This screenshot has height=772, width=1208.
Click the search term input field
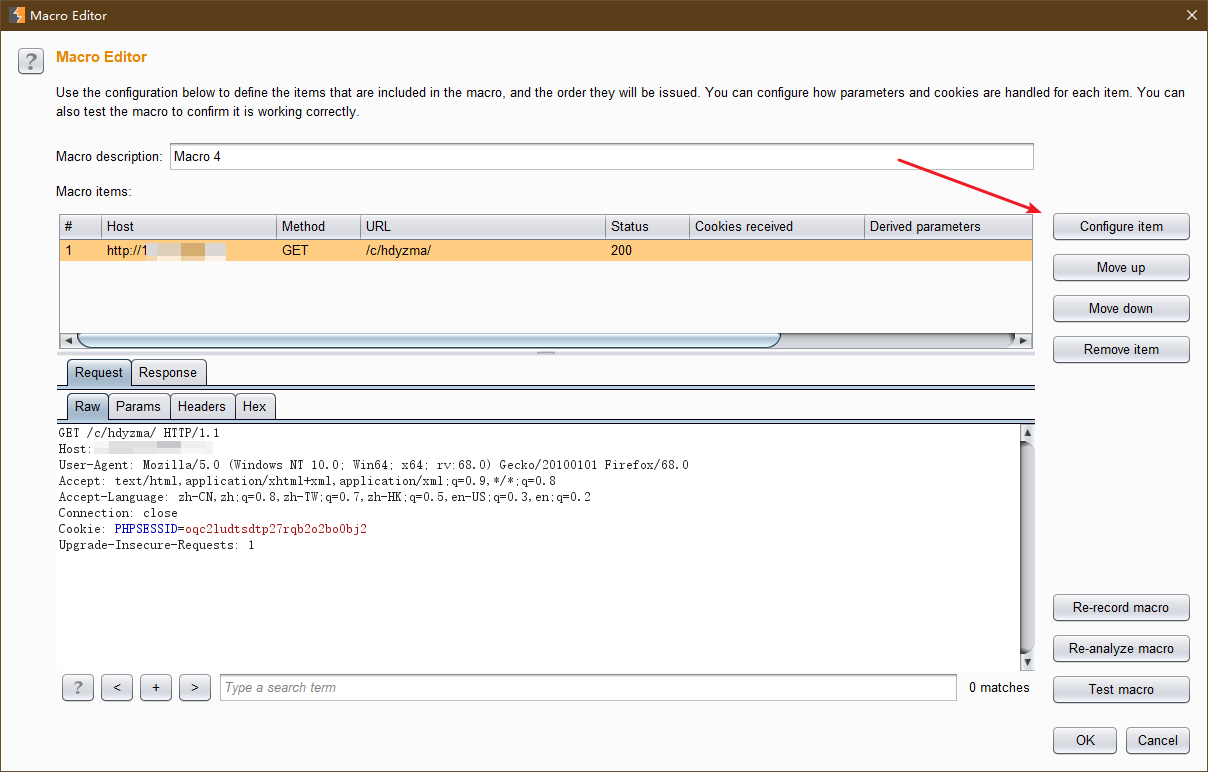pyautogui.click(x=587, y=688)
